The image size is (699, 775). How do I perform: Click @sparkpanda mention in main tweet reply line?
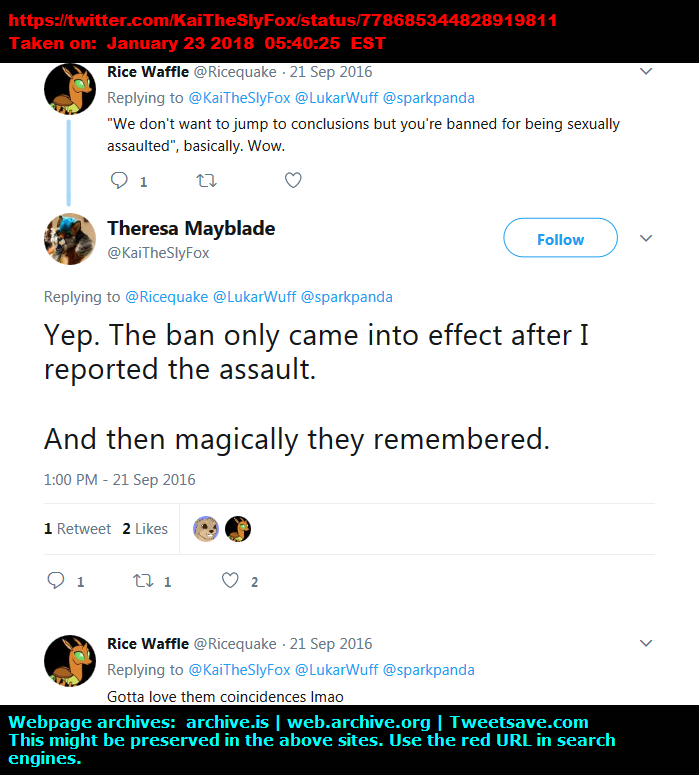click(x=346, y=297)
